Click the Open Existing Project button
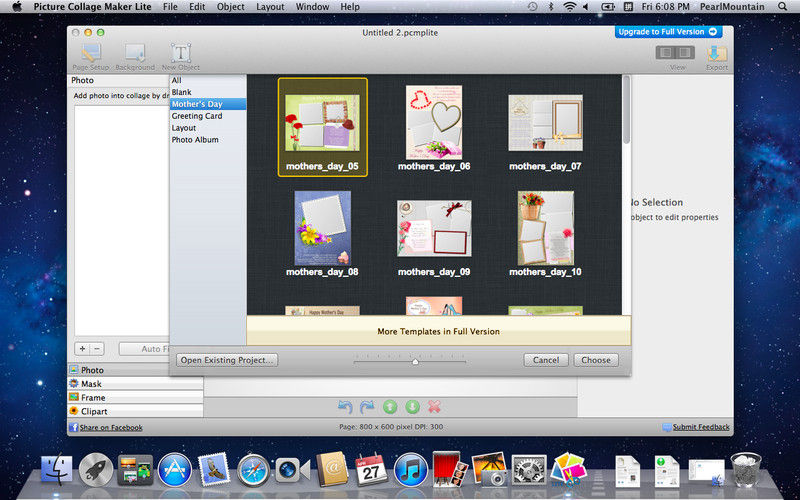 pyautogui.click(x=227, y=360)
